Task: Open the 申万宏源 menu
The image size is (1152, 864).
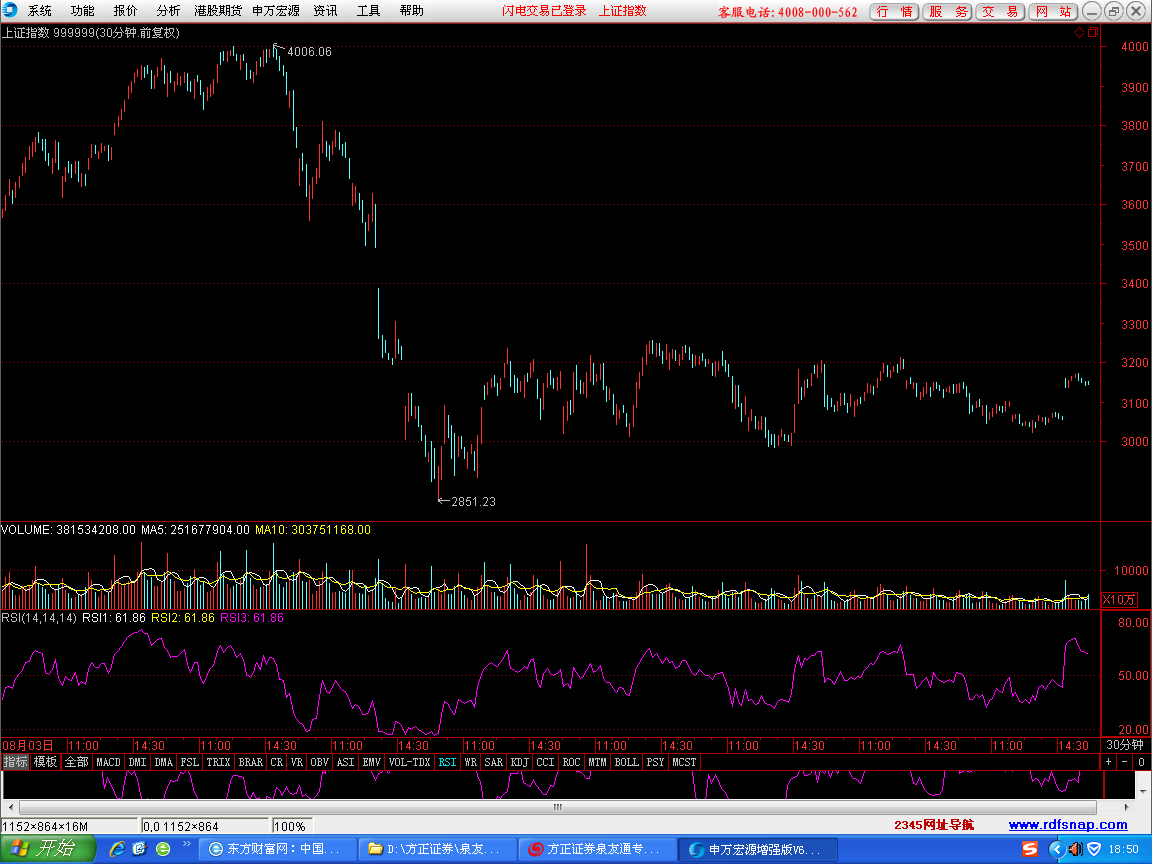Action: (276, 11)
